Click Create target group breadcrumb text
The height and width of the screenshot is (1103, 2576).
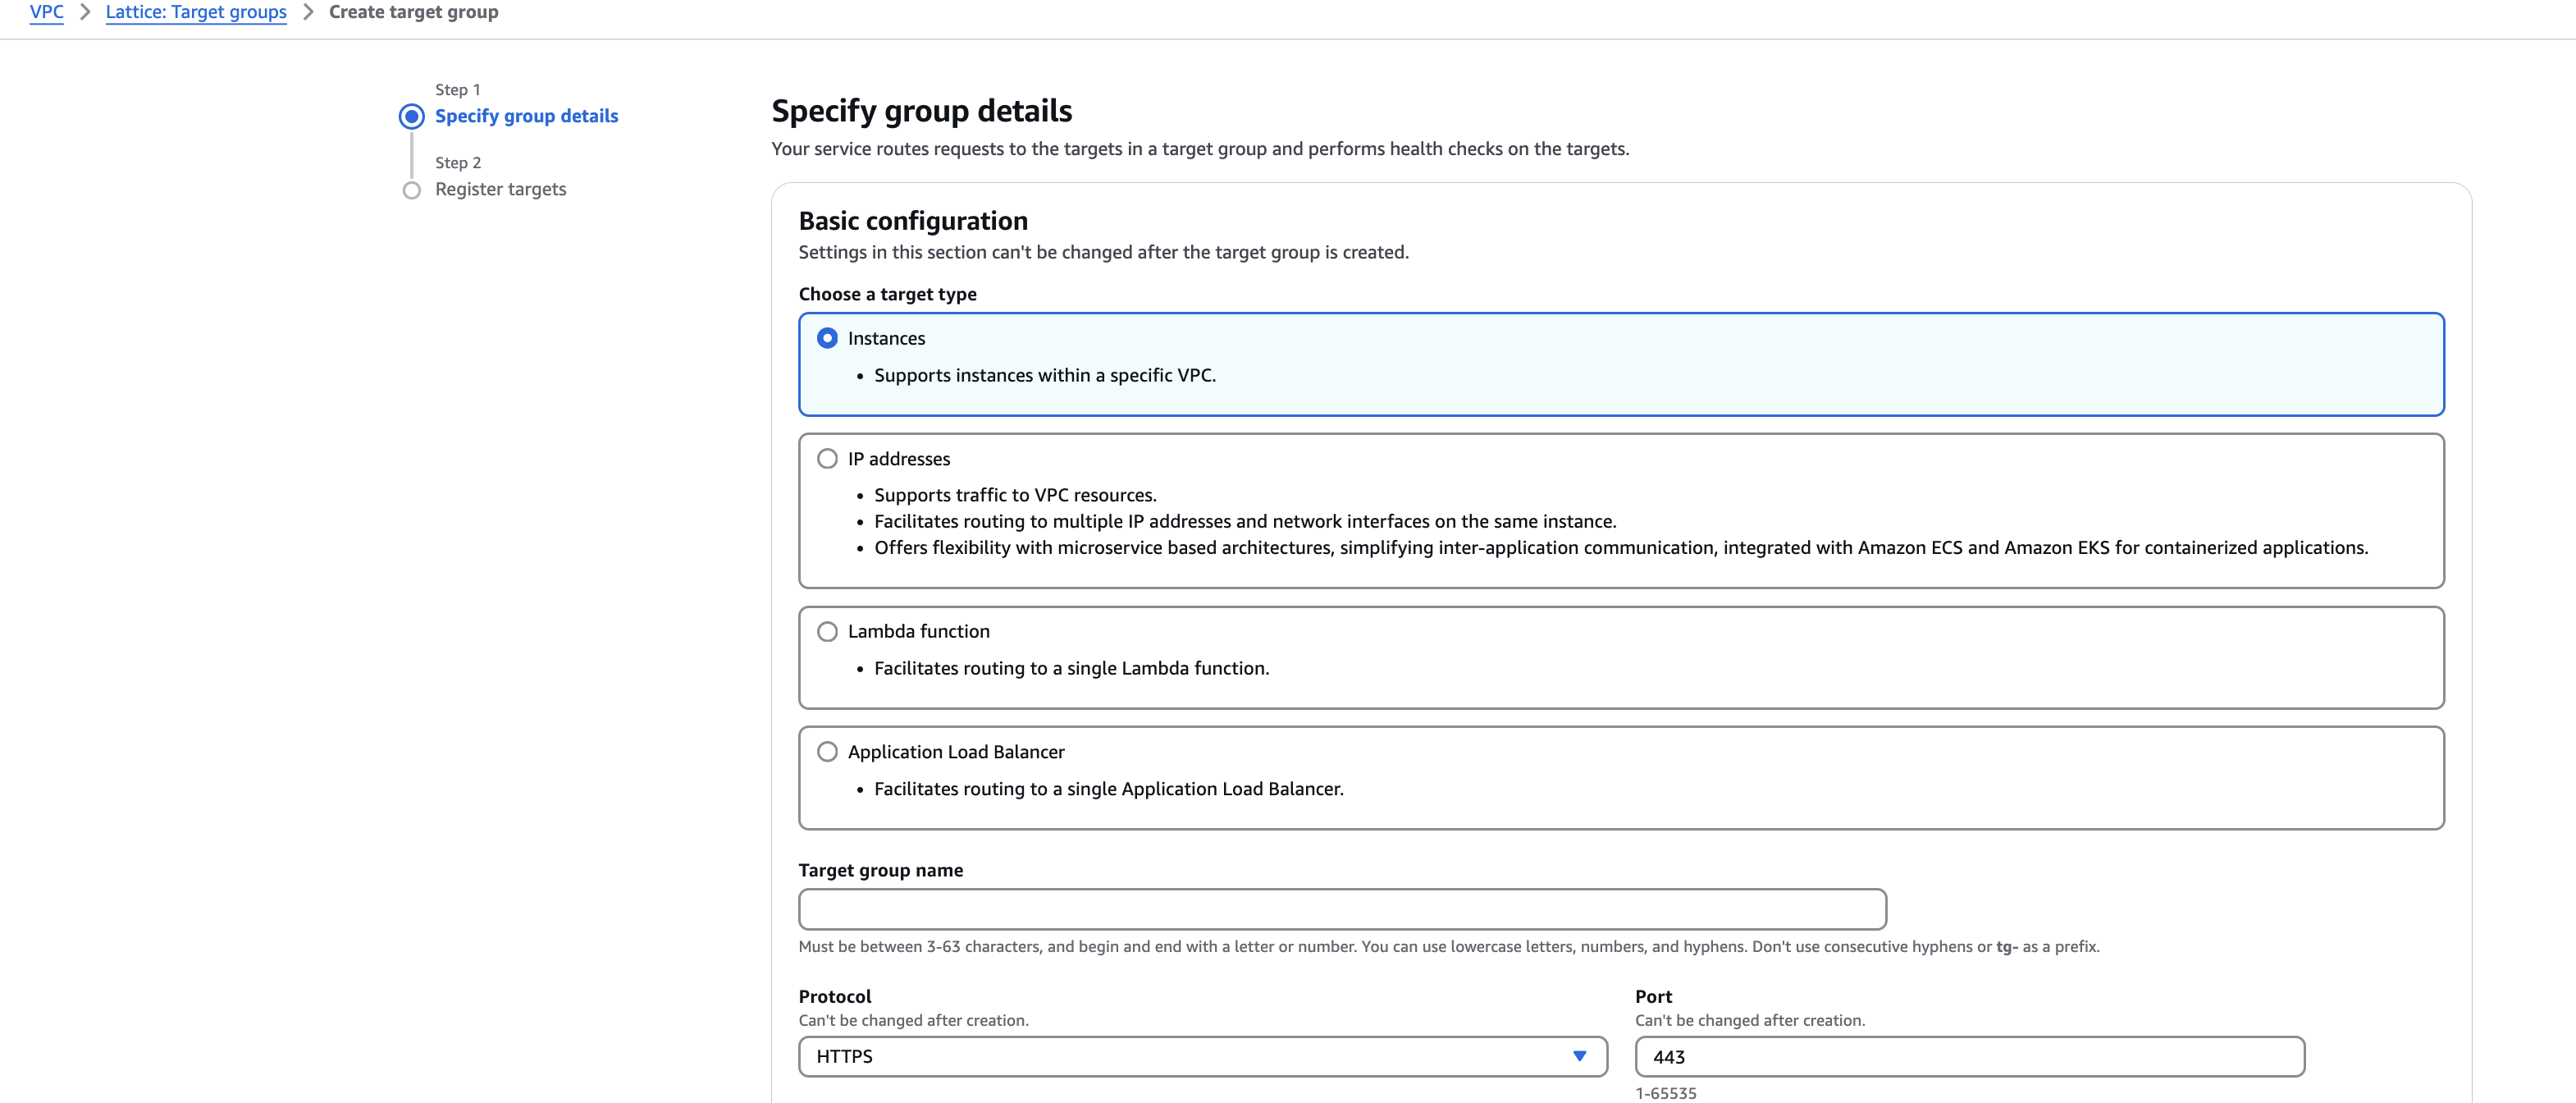pyautogui.click(x=413, y=12)
